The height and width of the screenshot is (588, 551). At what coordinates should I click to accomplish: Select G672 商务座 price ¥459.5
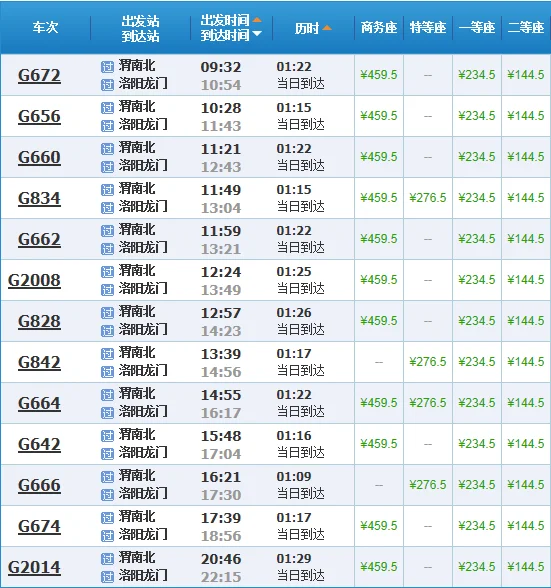[379, 75]
